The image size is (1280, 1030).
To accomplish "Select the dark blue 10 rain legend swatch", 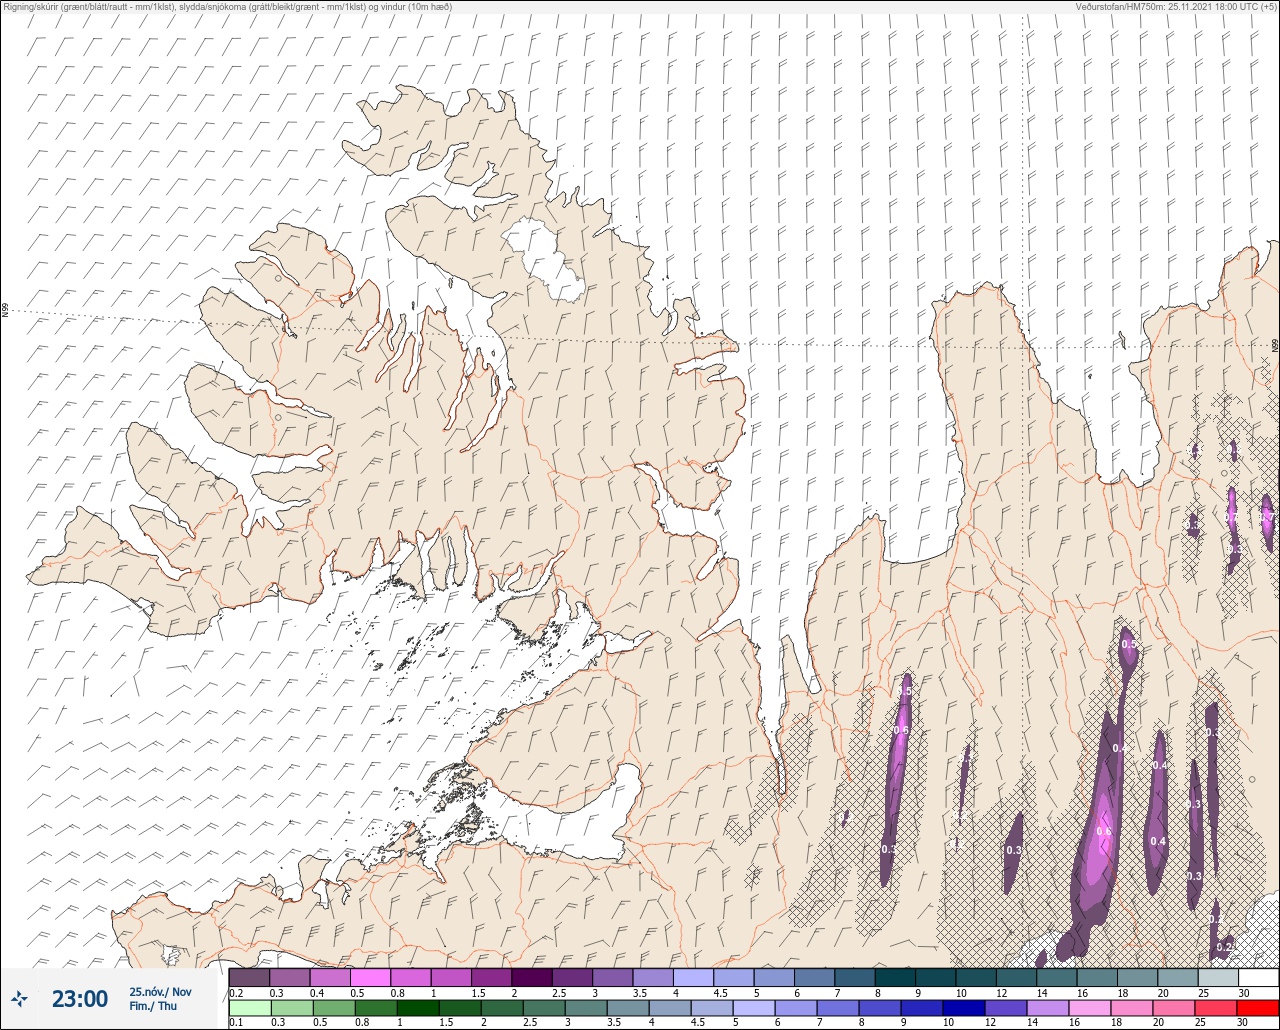I will click(964, 1008).
